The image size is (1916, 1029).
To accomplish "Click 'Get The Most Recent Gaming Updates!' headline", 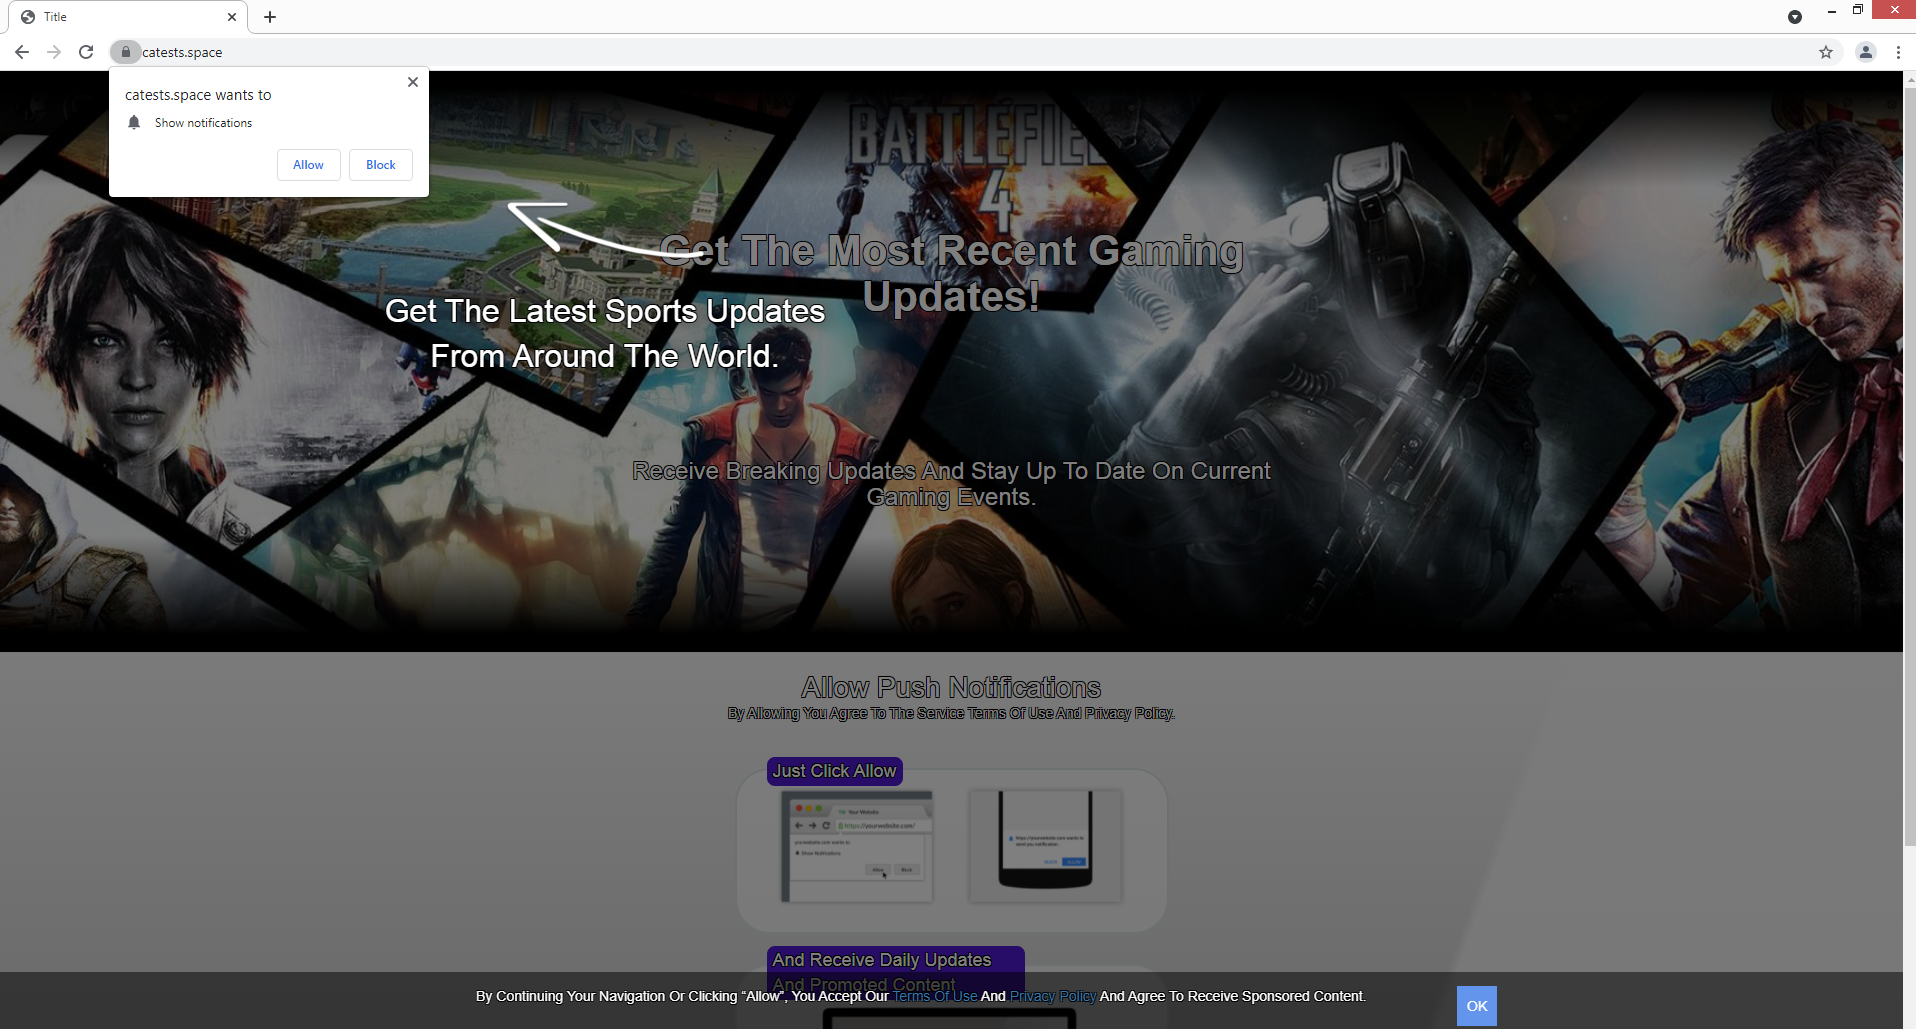I will click(951, 273).
